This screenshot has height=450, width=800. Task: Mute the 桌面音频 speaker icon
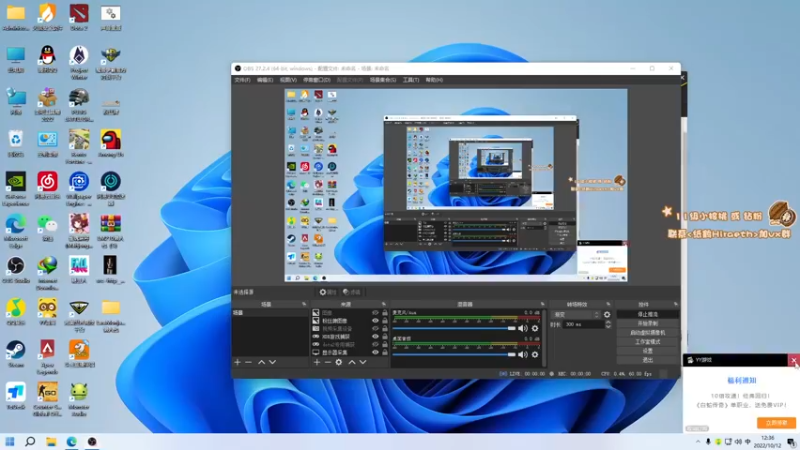tap(523, 354)
